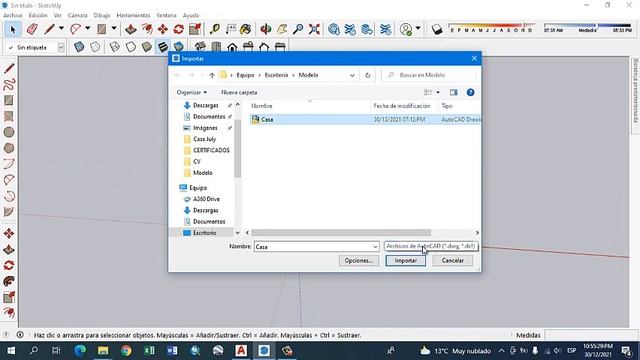Select the Casa AutoCAD file
This screenshot has width=640, height=360.
click(x=366, y=120)
